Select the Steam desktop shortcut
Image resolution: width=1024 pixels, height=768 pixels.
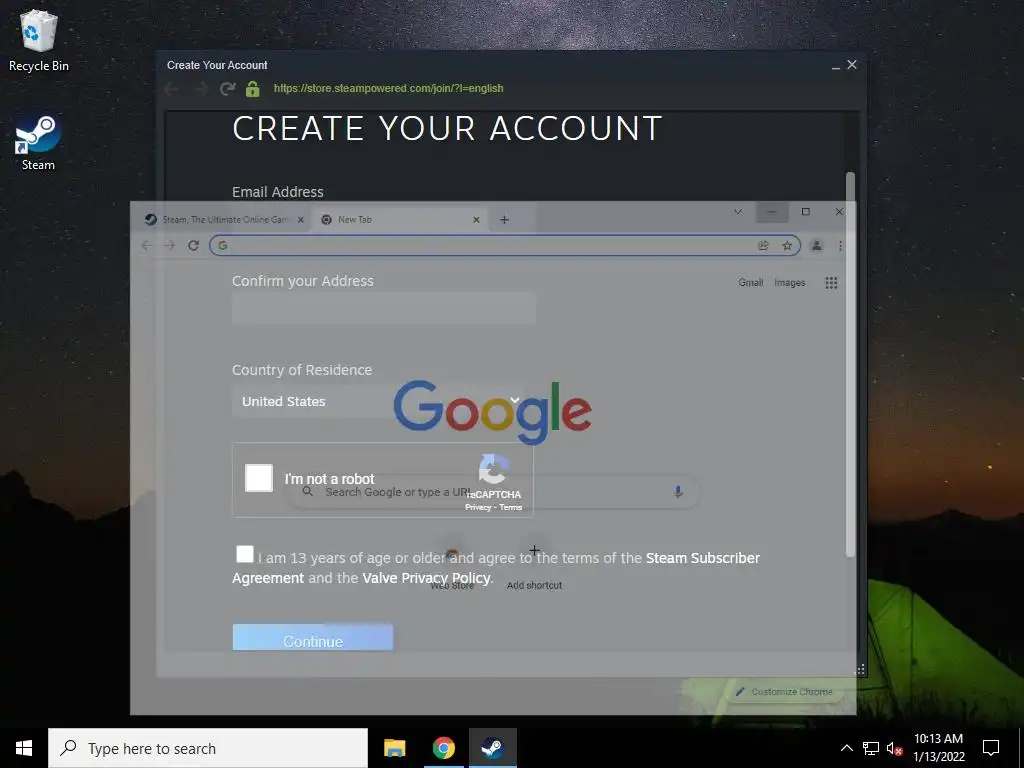[38, 143]
